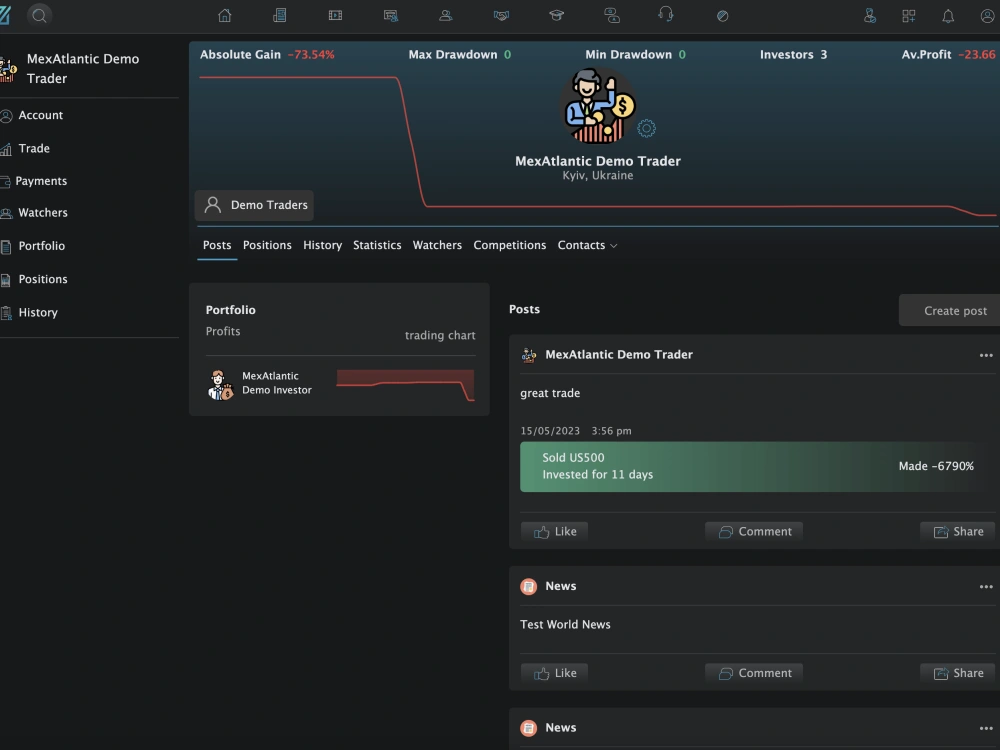
Task: Switch to the Statistics tab
Action: point(377,246)
